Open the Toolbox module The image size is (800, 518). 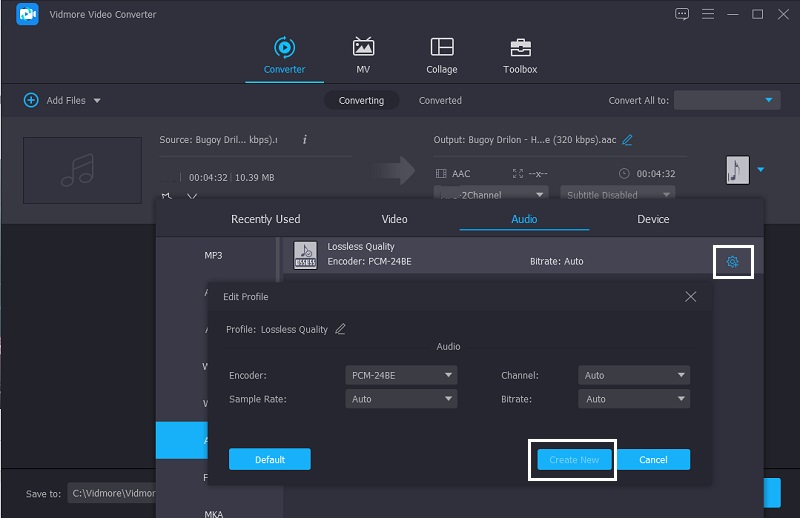click(x=520, y=47)
